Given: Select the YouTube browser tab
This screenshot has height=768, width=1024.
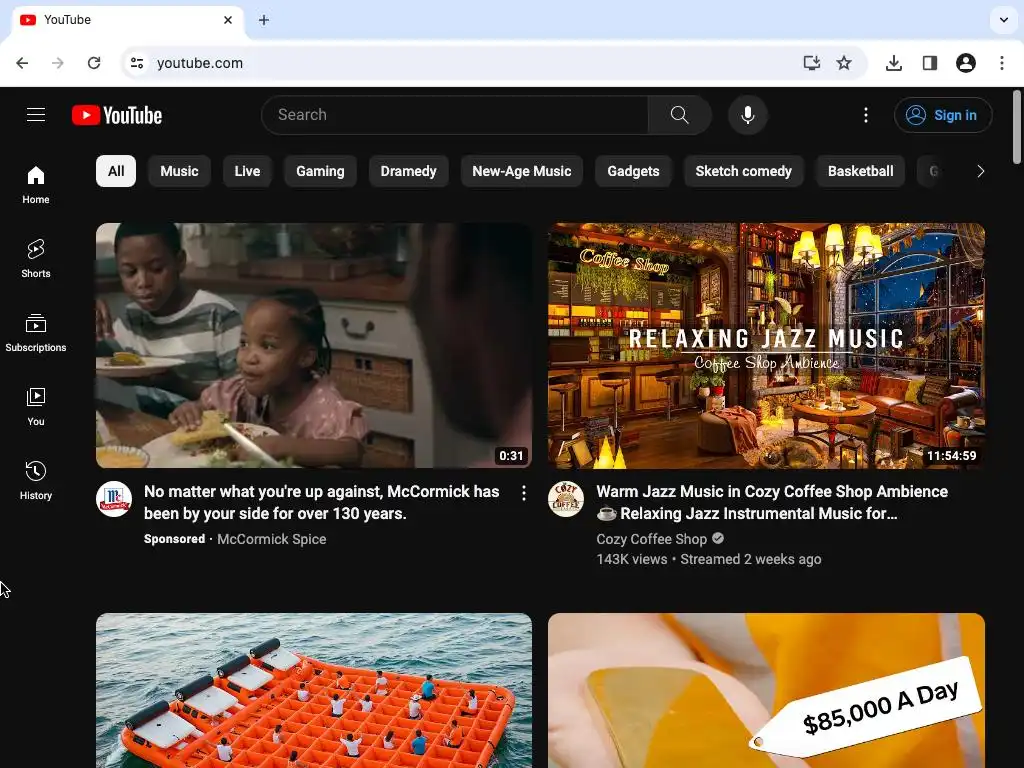Looking at the screenshot, I should [127, 20].
